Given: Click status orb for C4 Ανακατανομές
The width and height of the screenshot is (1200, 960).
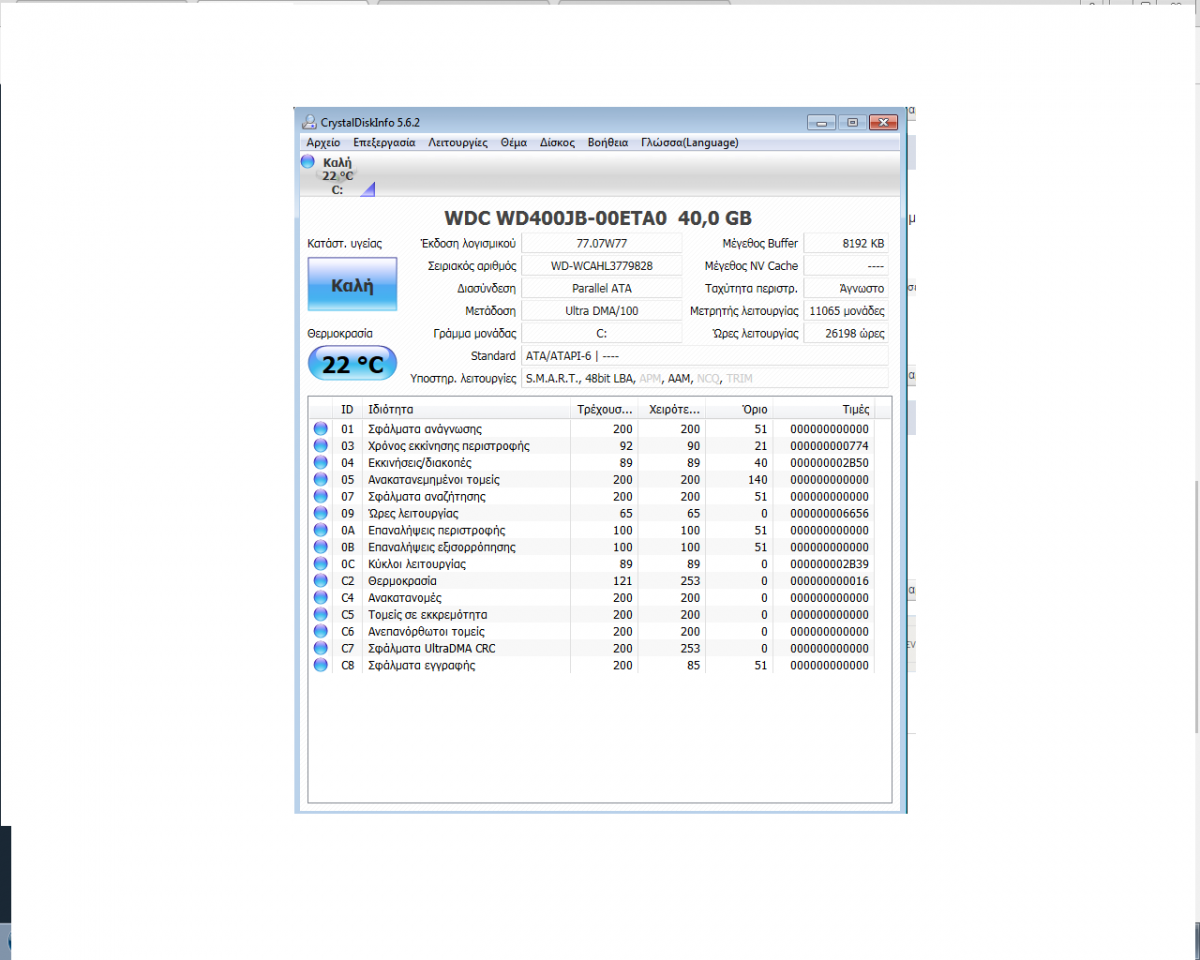Looking at the screenshot, I should click(x=321, y=598).
